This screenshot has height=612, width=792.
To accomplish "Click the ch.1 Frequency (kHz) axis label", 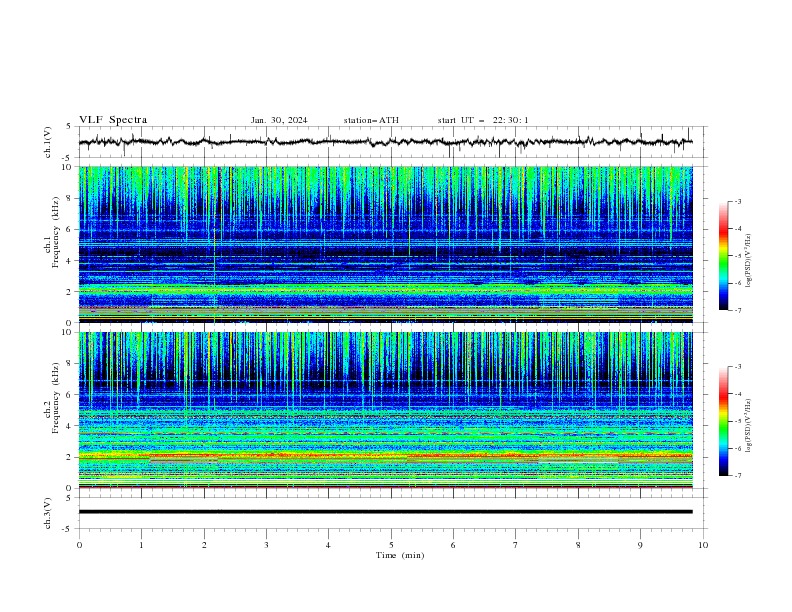I will click(x=52, y=232).
